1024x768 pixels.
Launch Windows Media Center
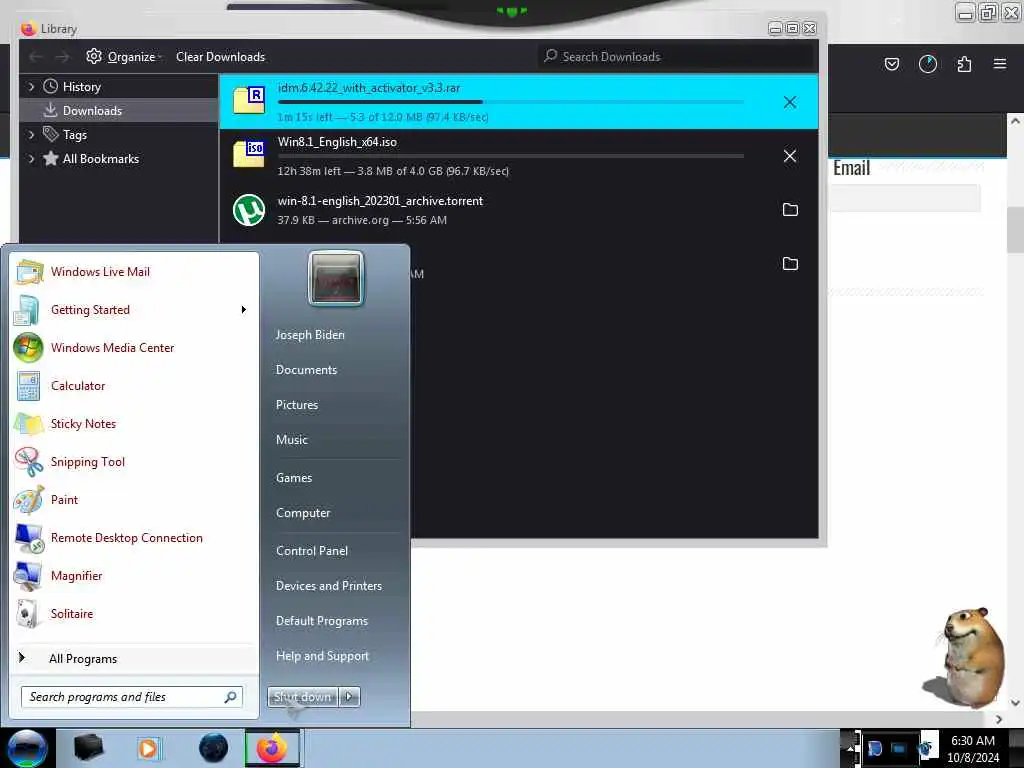click(x=133, y=347)
